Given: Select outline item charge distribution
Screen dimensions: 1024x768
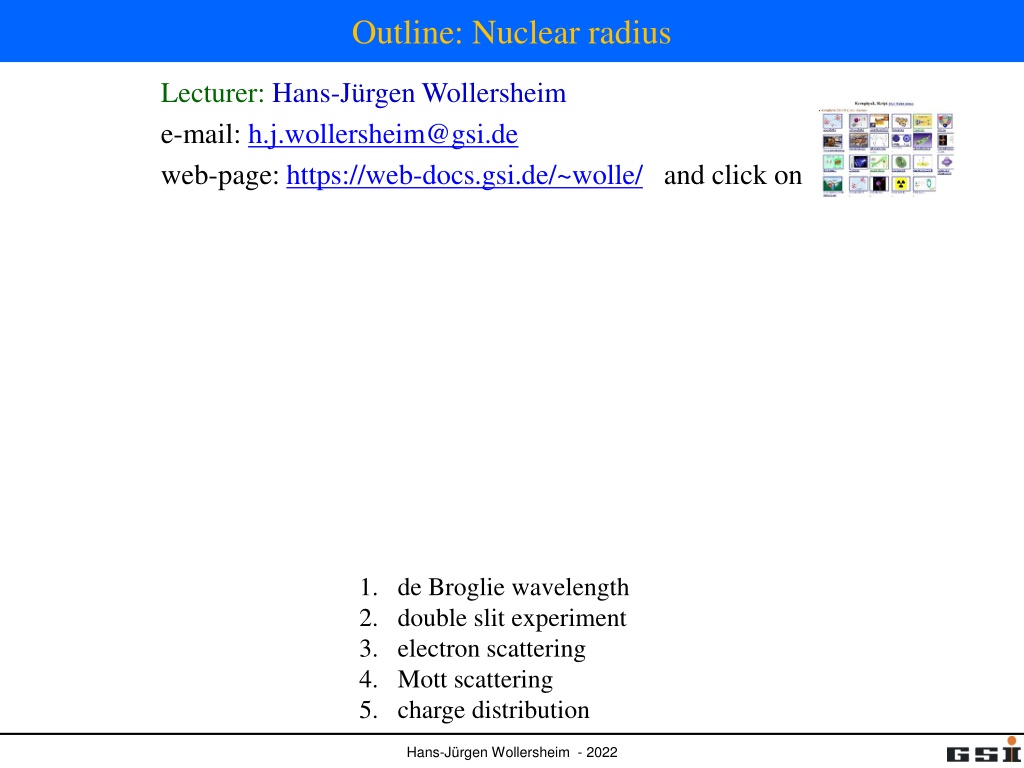Looking at the screenshot, I should click(x=493, y=710).
